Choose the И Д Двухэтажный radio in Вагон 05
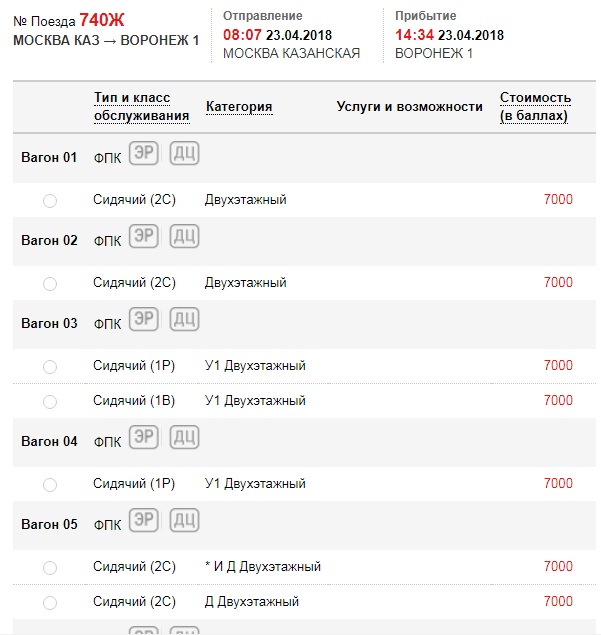601x635 pixels. [x=50, y=568]
